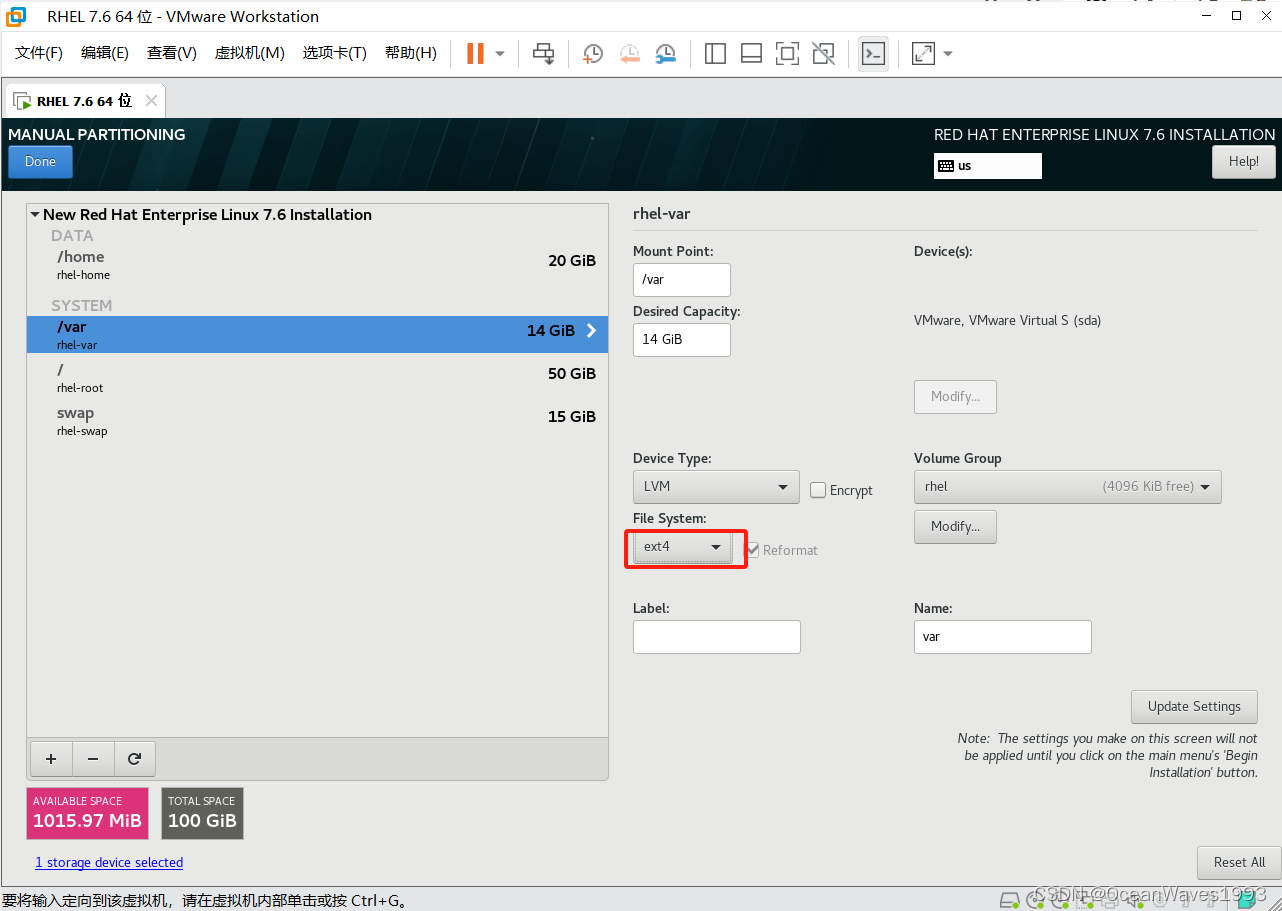Click the Done button

[x=40, y=162]
